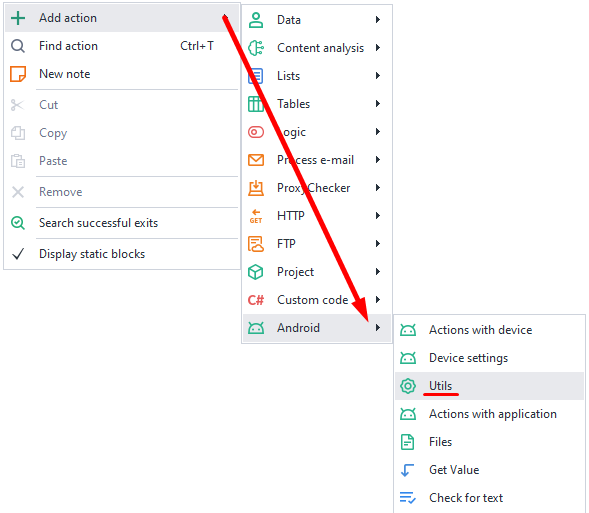The width and height of the screenshot is (589, 513).
Task: Toggle Display static blocks checkmark
Action: pyautogui.click(x=18, y=254)
